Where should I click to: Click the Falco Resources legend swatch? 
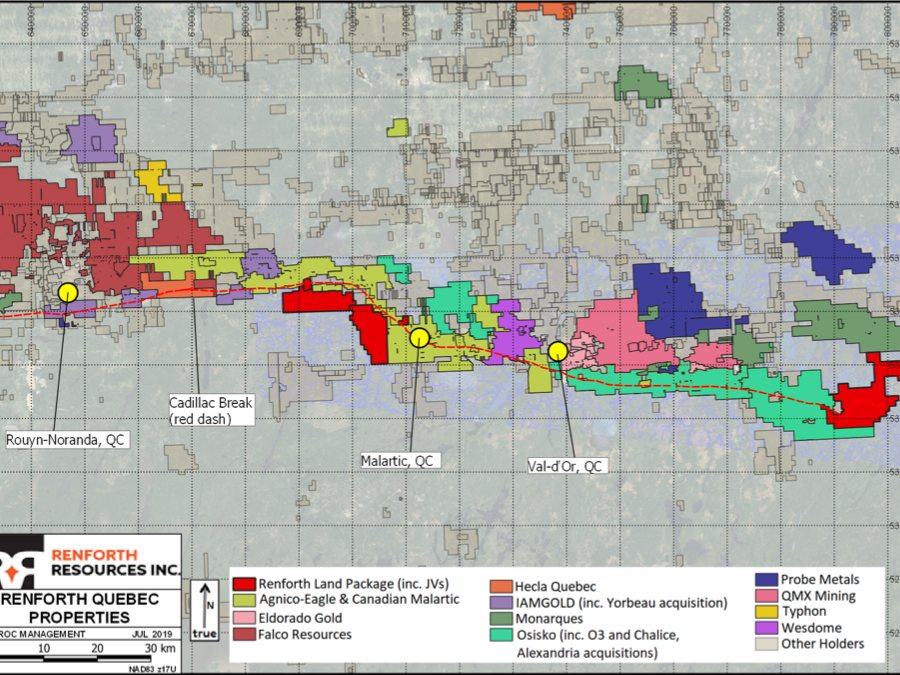point(244,635)
